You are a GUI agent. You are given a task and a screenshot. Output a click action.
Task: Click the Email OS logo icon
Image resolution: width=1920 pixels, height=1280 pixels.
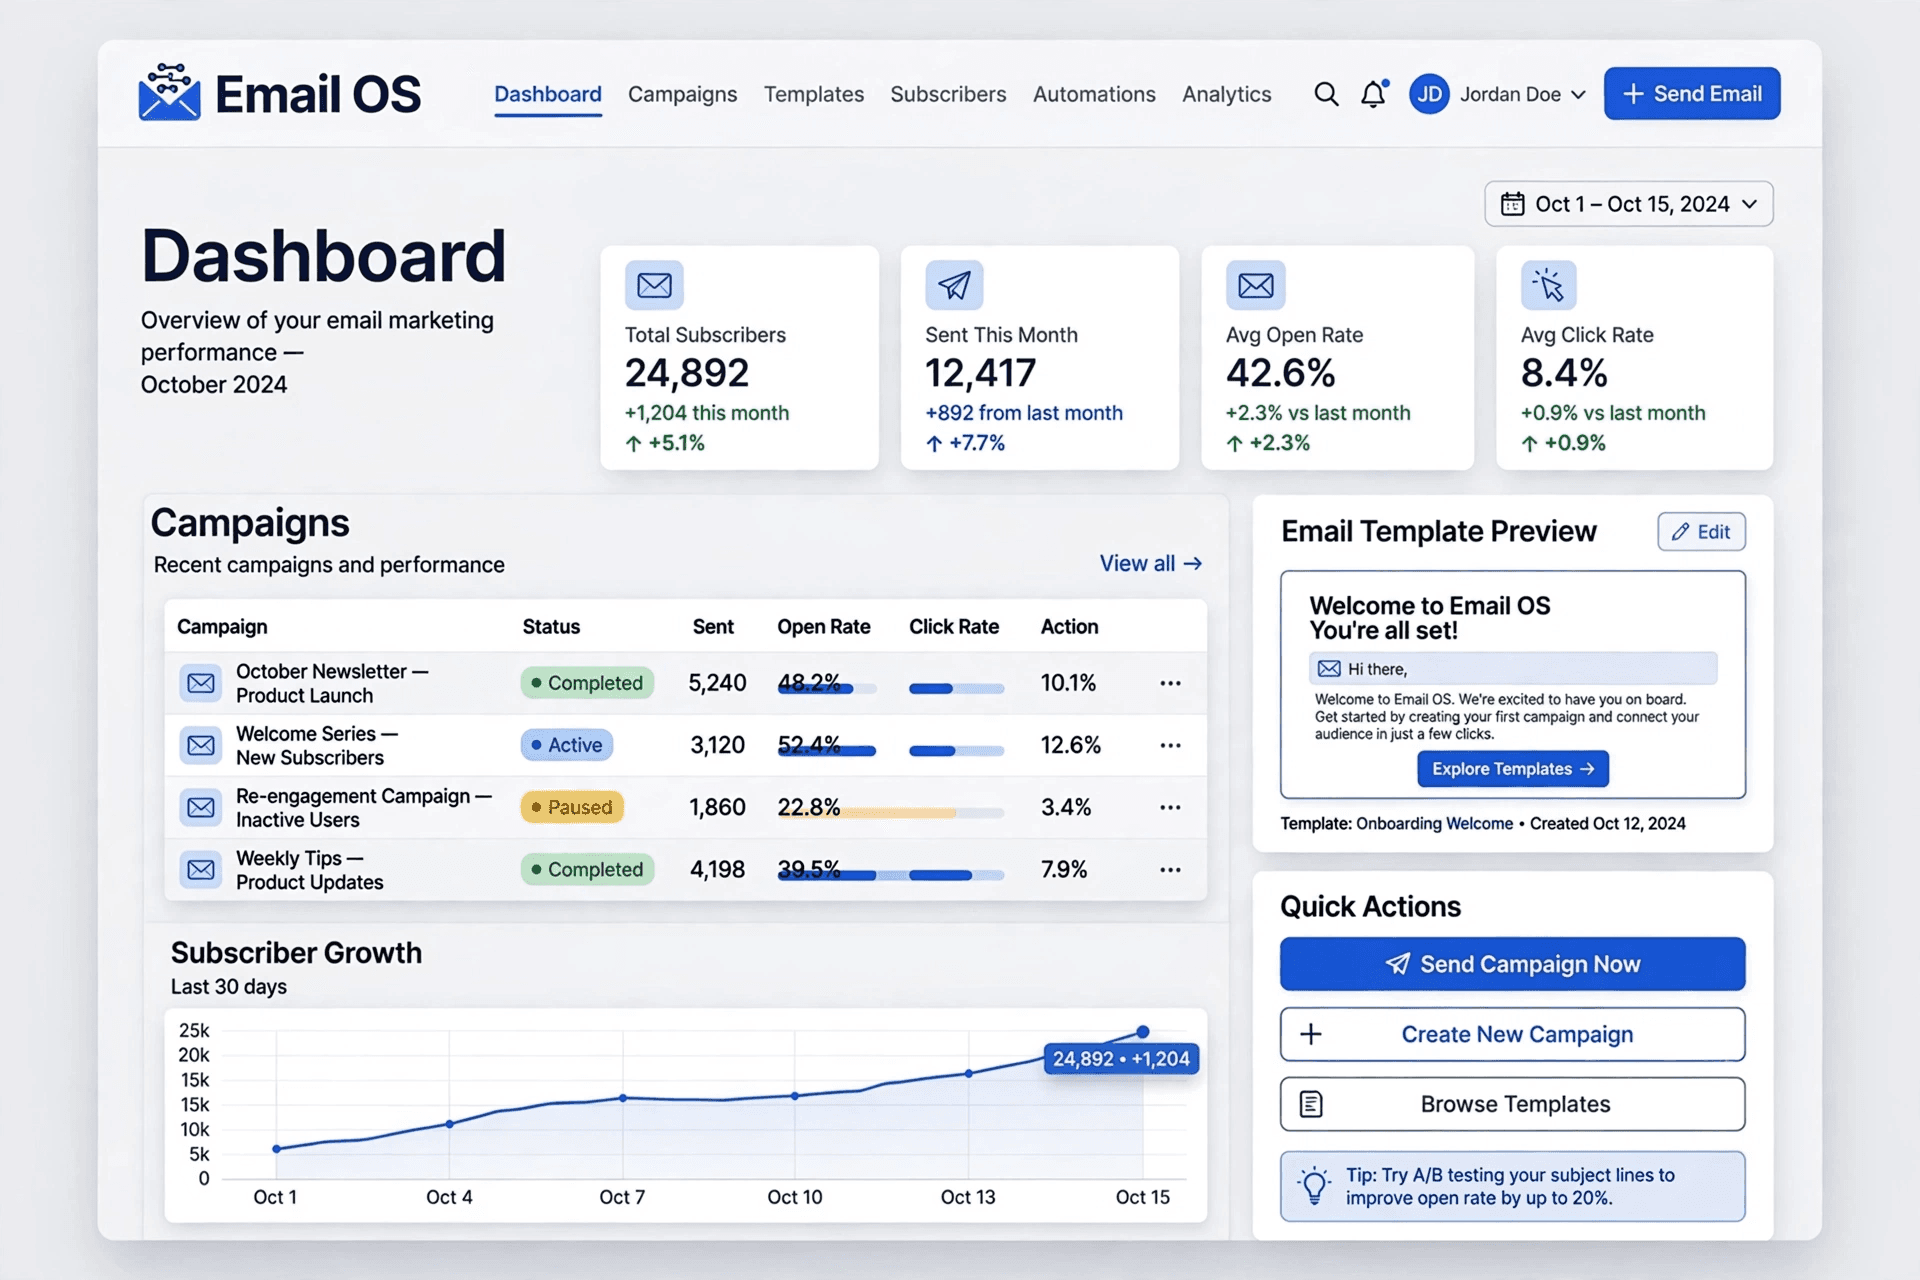pos(169,92)
